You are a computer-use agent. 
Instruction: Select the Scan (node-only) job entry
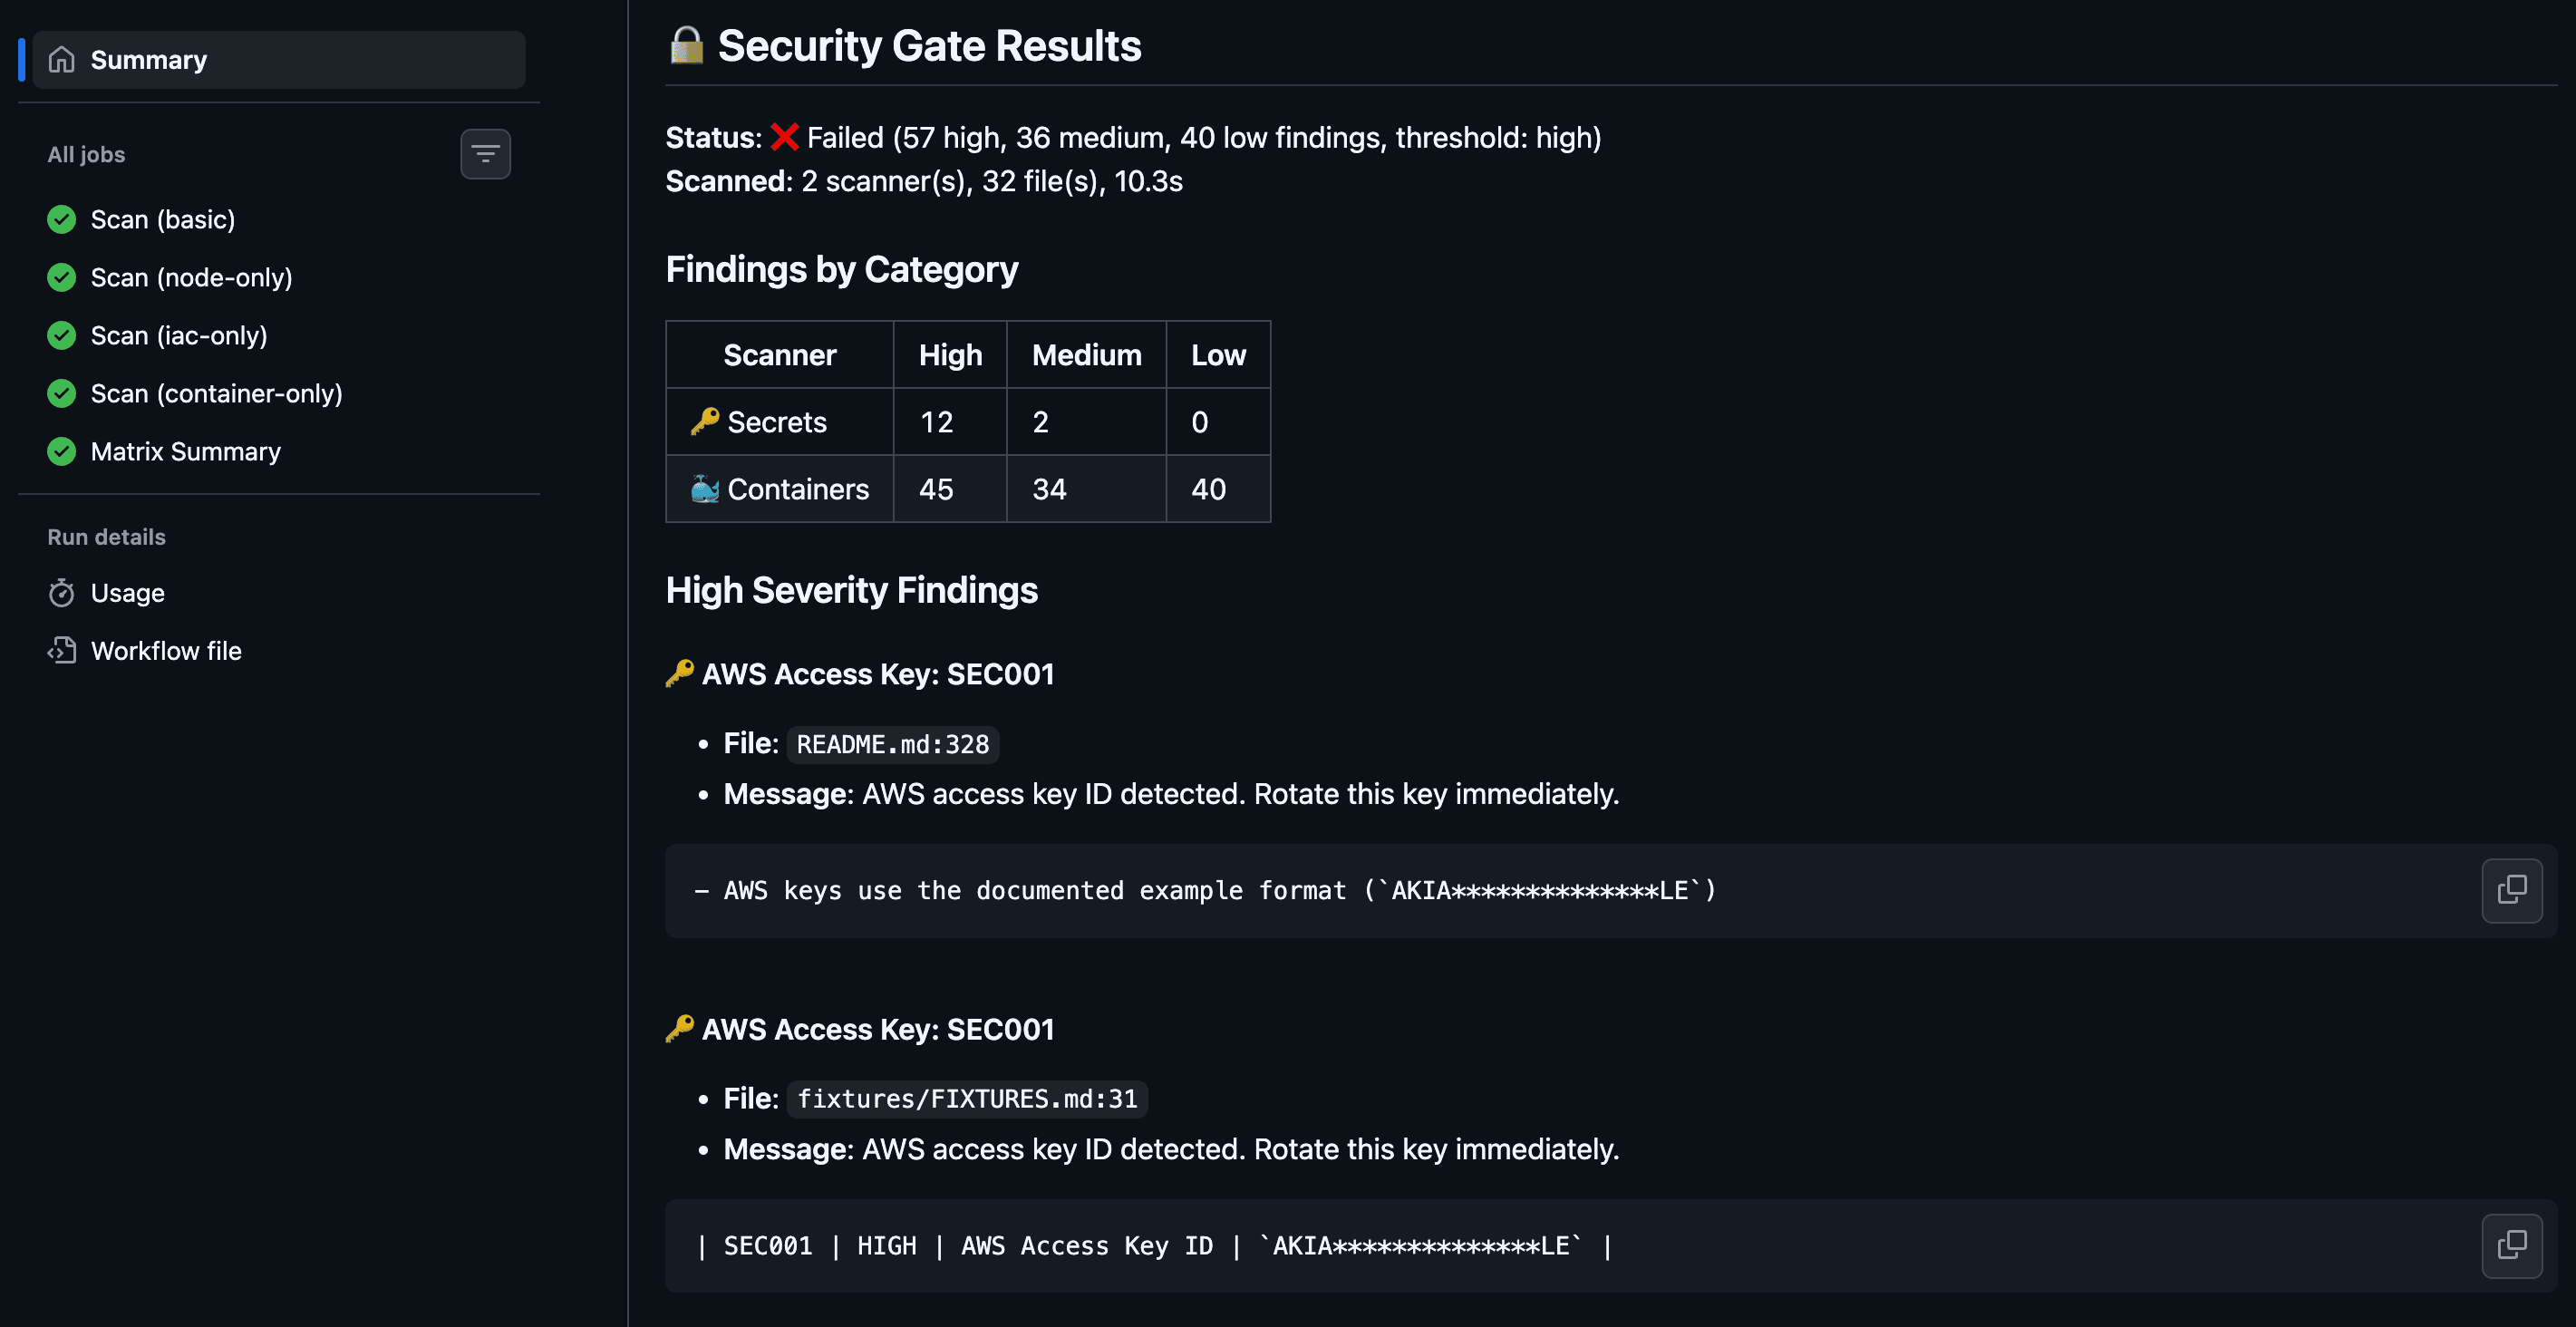[x=191, y=277]
